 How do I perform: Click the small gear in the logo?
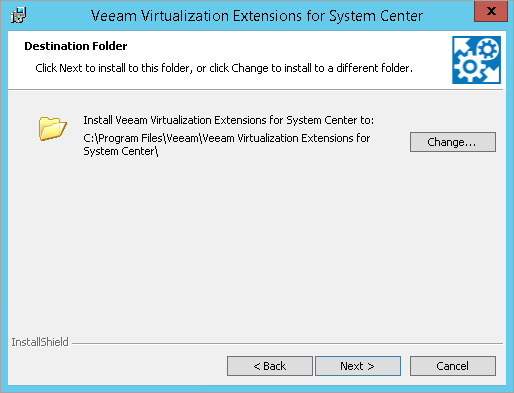pyautogui.click(x=488, y=50)
